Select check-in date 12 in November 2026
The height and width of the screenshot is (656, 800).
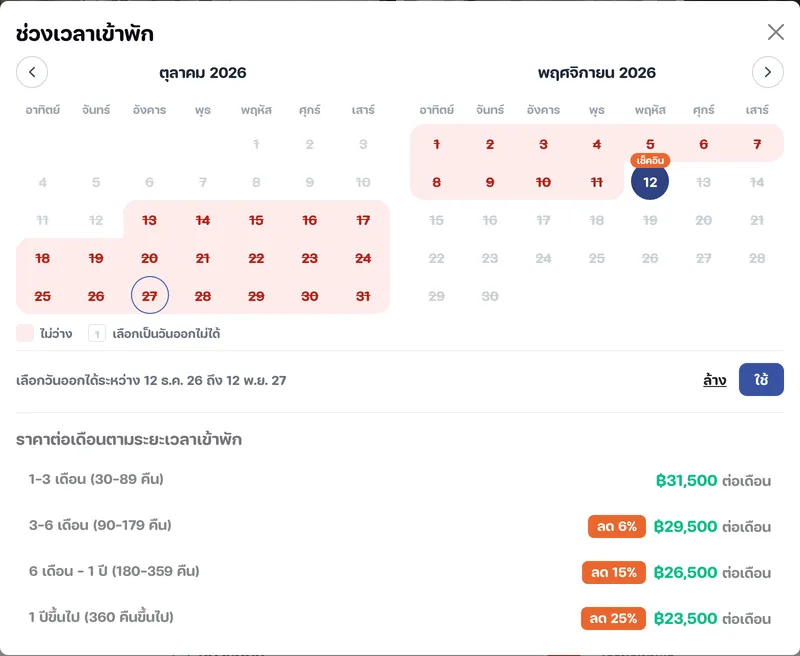(650, 182)
